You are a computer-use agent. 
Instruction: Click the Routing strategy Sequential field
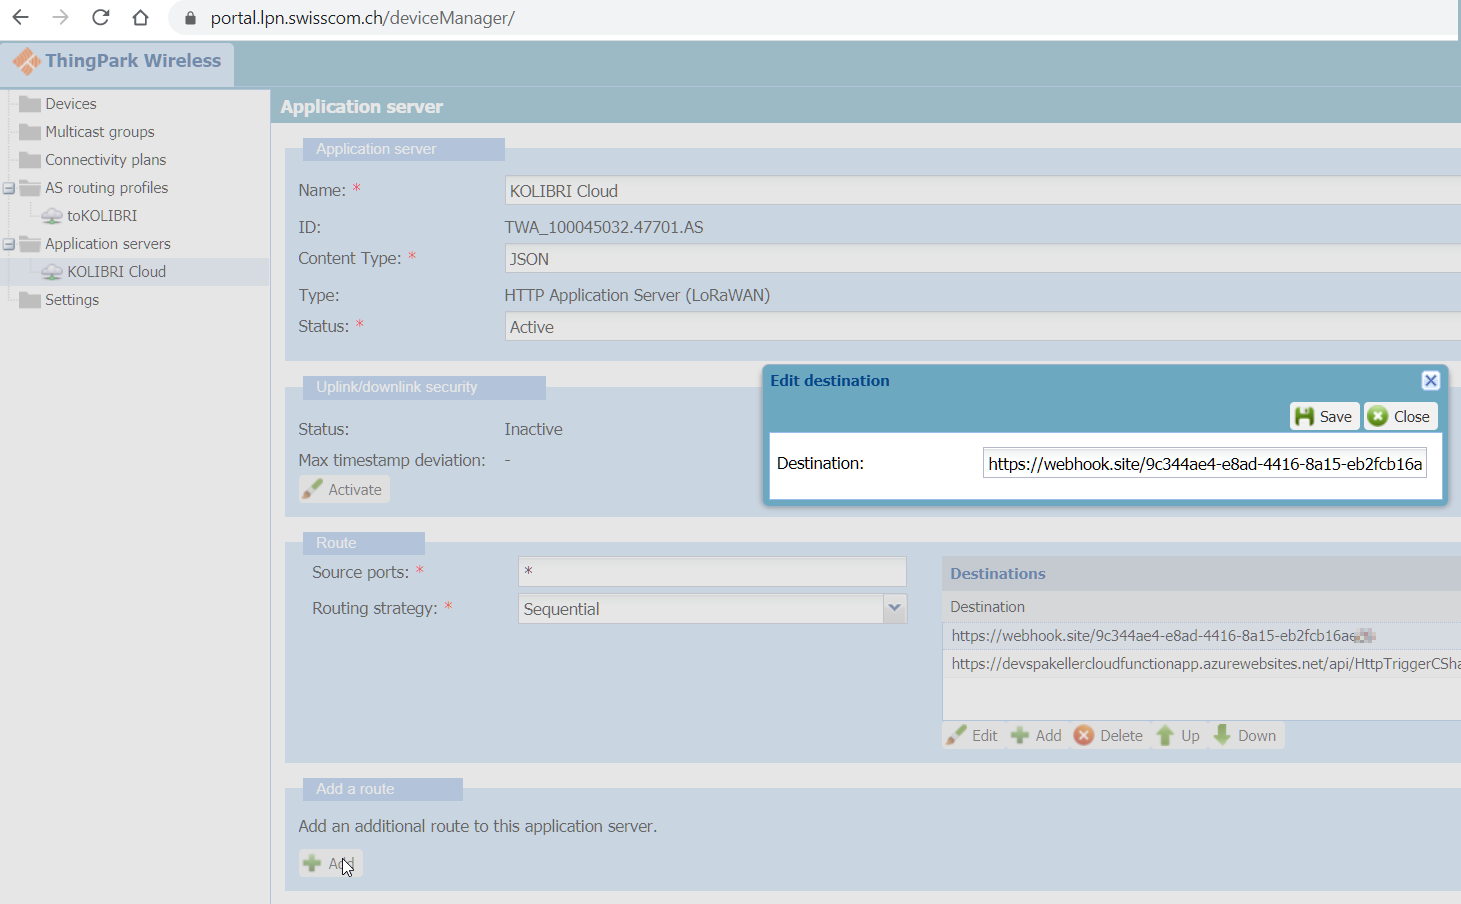[x=701, y=609]
